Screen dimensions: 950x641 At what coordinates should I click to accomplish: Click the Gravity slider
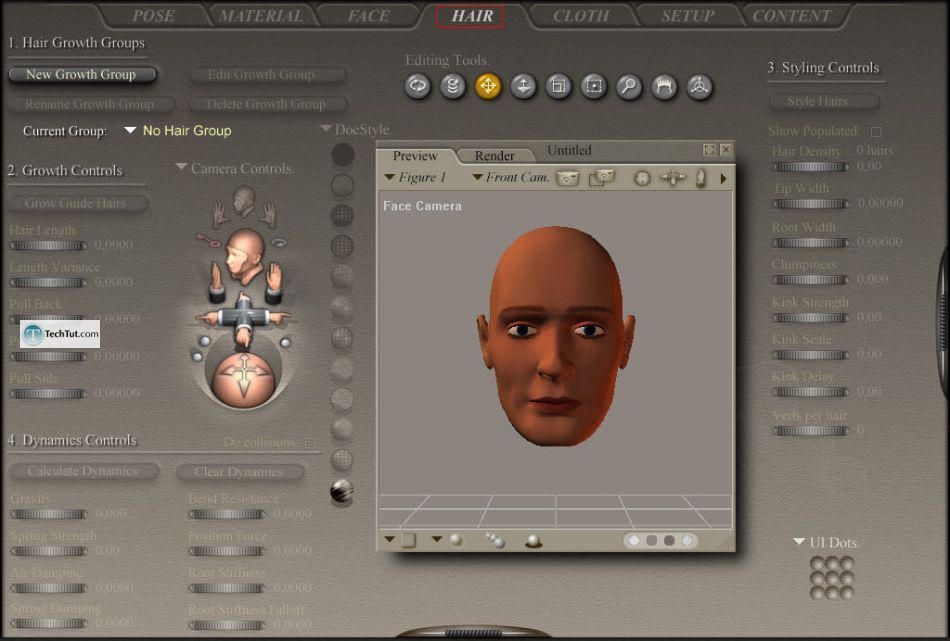coord(48,514)
